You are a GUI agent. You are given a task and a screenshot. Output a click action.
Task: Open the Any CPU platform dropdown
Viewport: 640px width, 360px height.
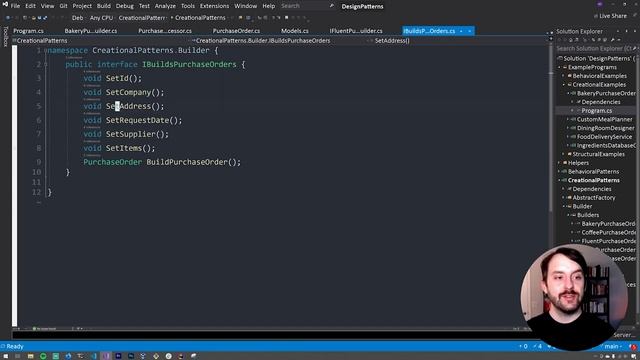tap(102, 18)
